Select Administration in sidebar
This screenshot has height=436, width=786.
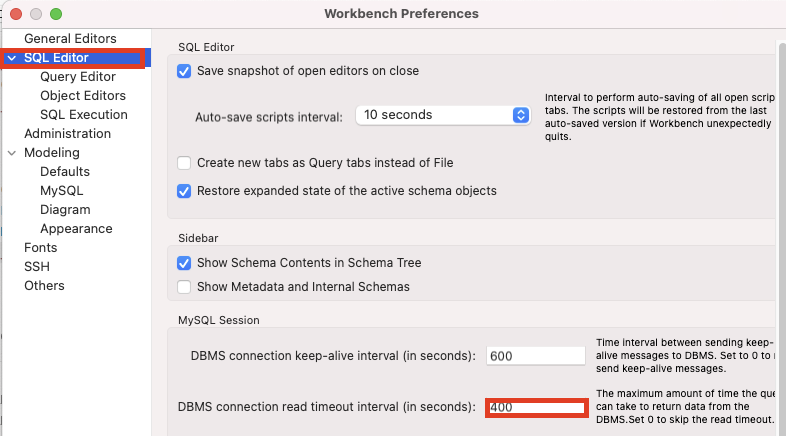(67, 134)
